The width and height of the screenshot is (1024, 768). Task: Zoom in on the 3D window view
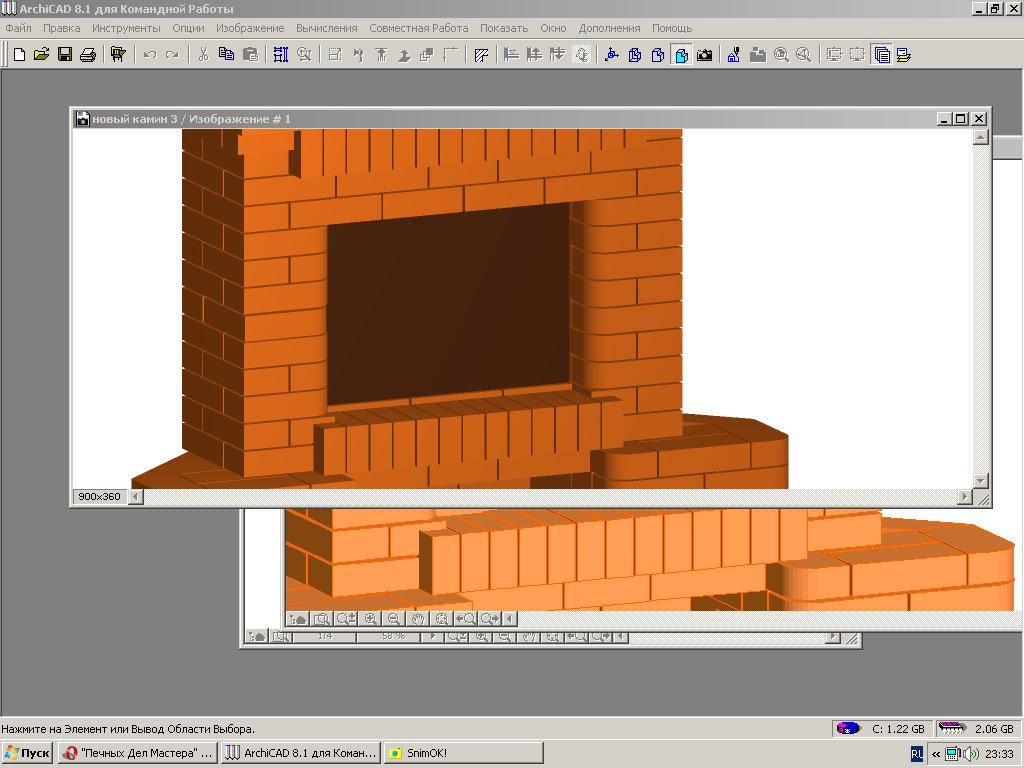(371, 619)
